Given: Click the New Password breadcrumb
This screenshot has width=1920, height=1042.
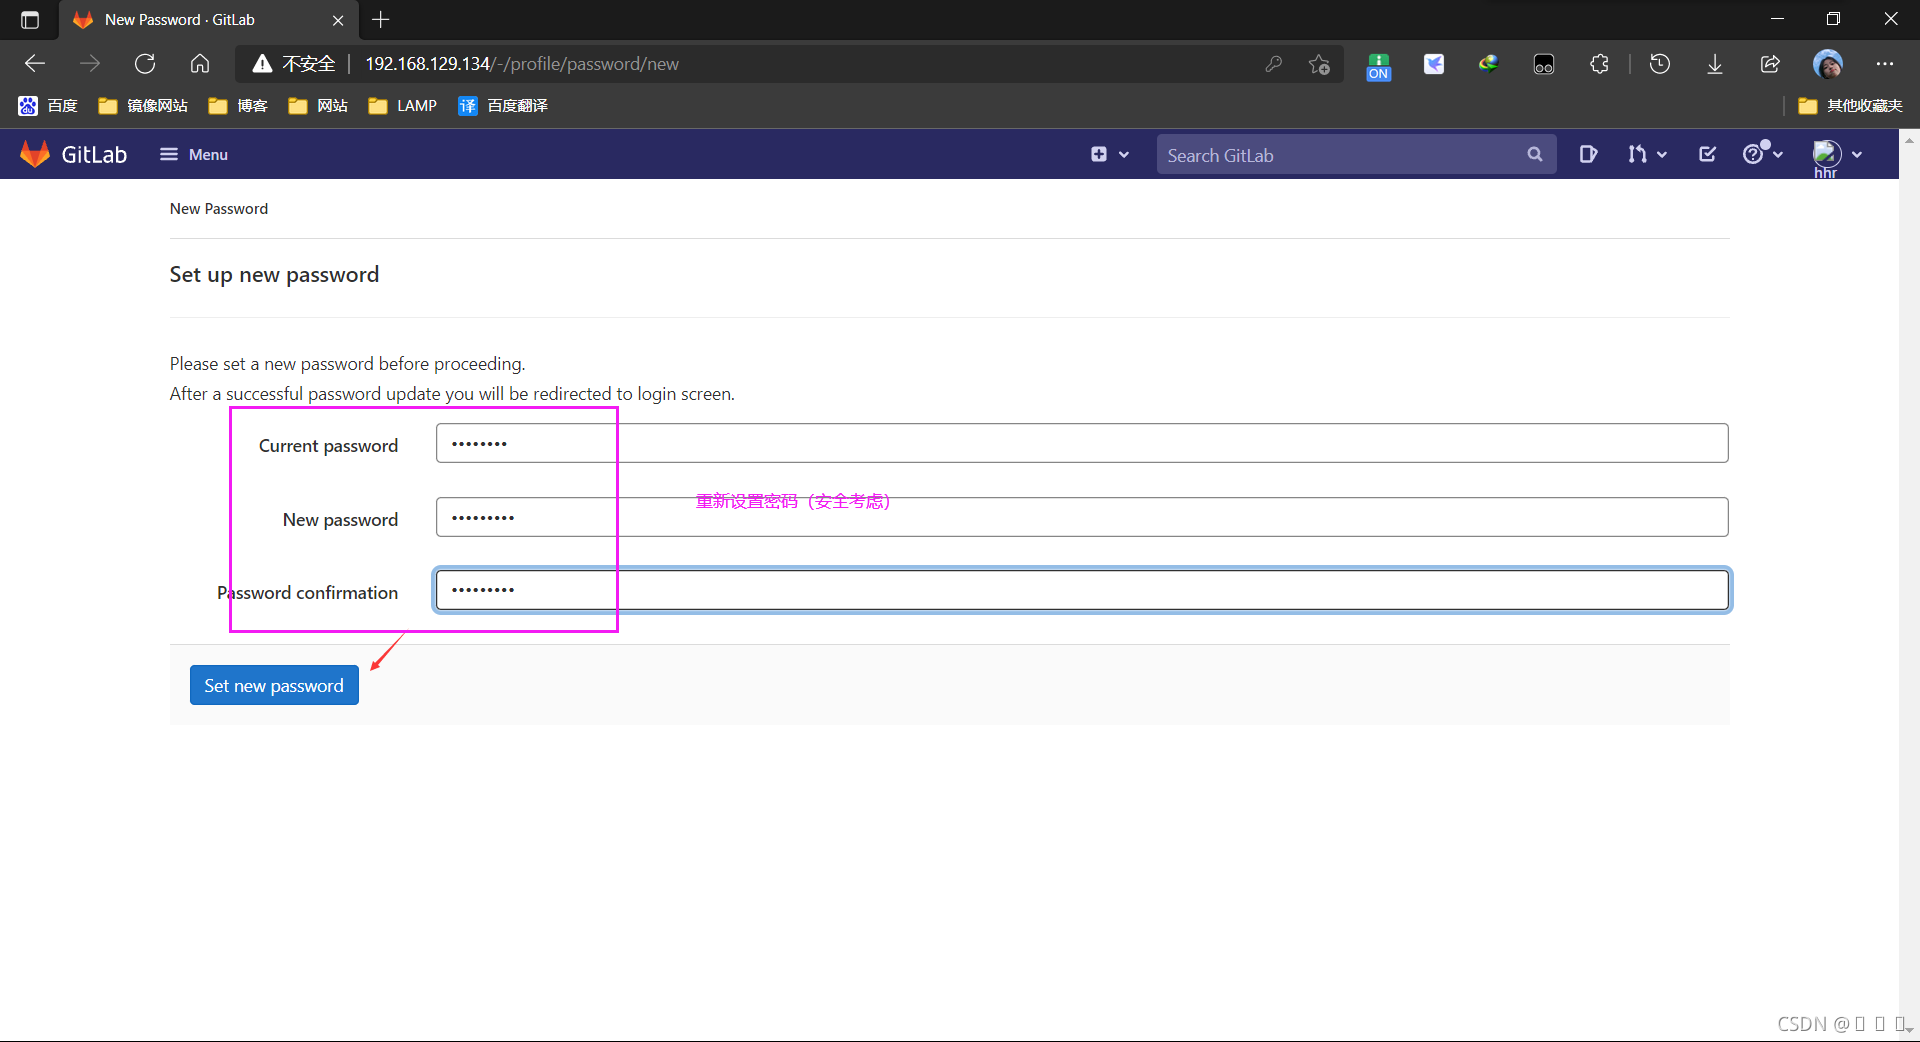Looking at the screenshot, I should click(219, 208).
